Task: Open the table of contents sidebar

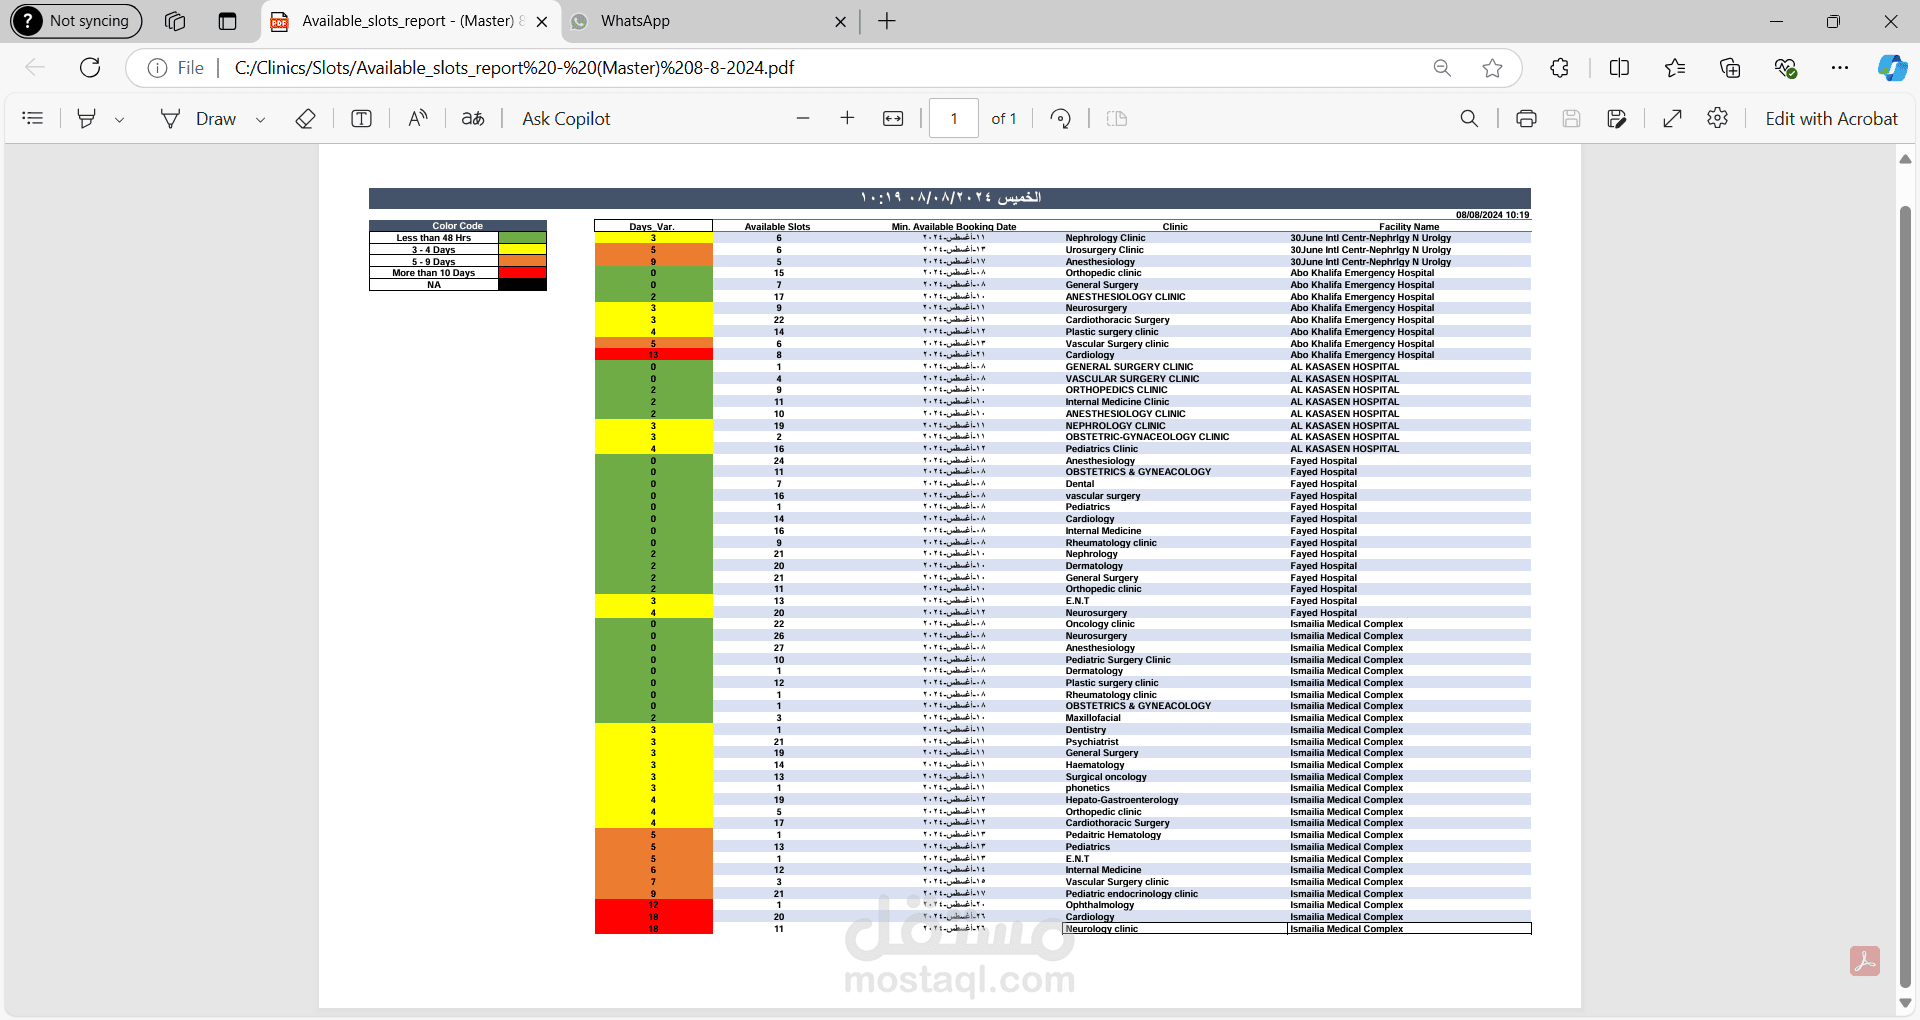Action: pos(33,118)
